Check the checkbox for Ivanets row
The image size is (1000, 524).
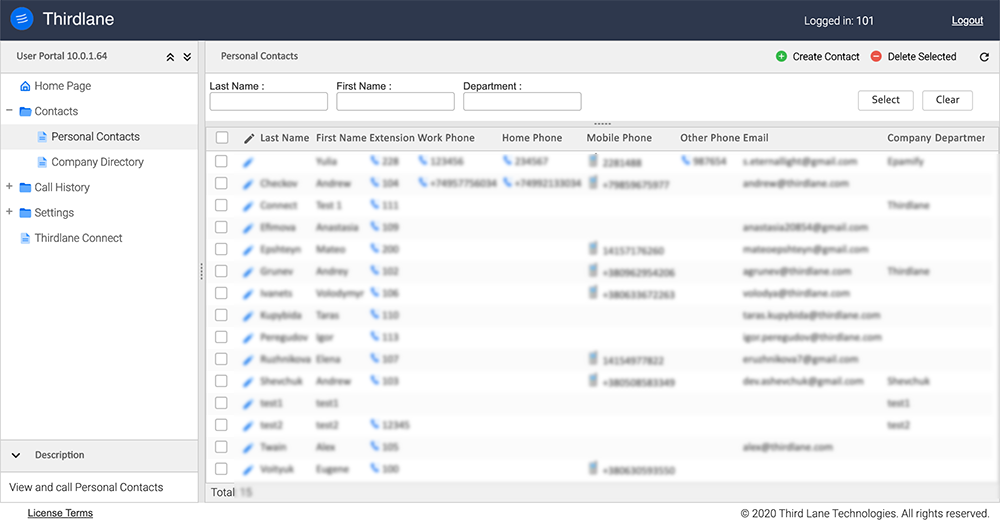(x=221, y=293)
